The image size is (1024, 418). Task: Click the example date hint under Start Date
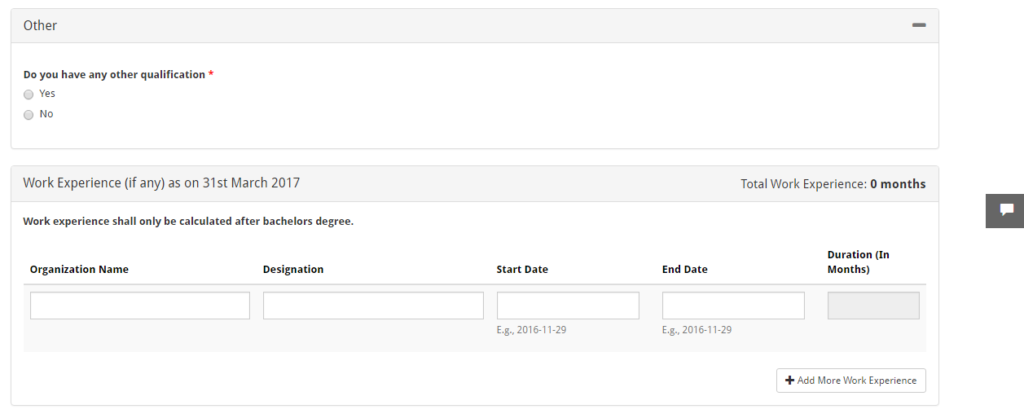[531, 330]
